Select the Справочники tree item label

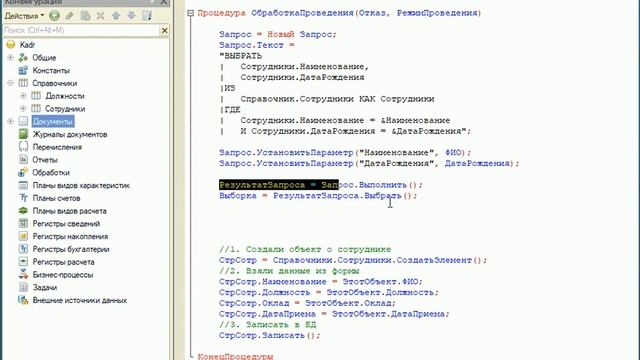pyautogui.click(x=55, y=83)
